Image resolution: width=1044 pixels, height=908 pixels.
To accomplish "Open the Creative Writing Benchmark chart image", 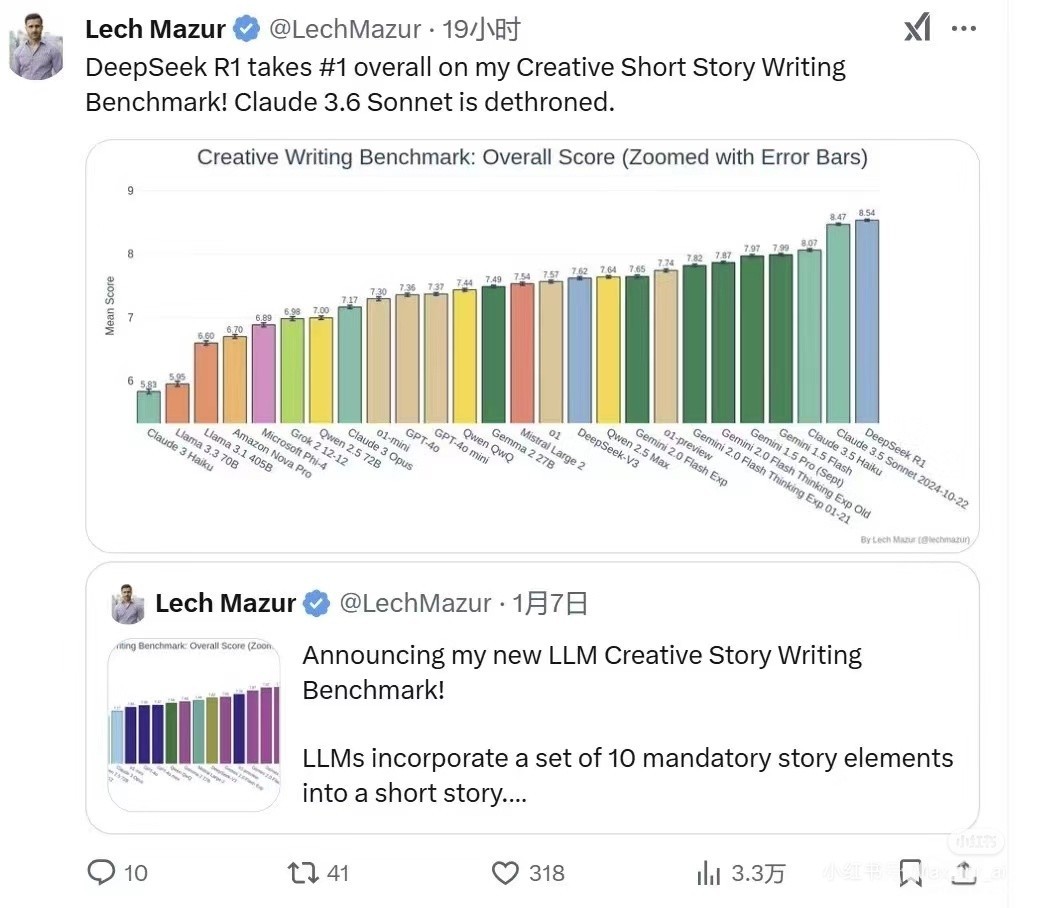I will click(532, 345).
